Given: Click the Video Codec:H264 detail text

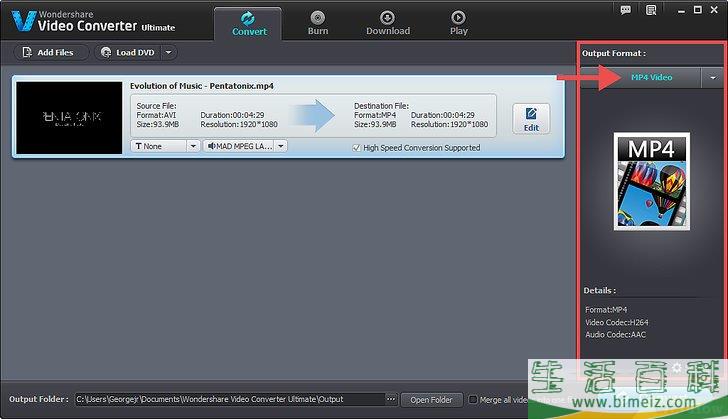Looking at the screenshot, I should pos(617,322).
